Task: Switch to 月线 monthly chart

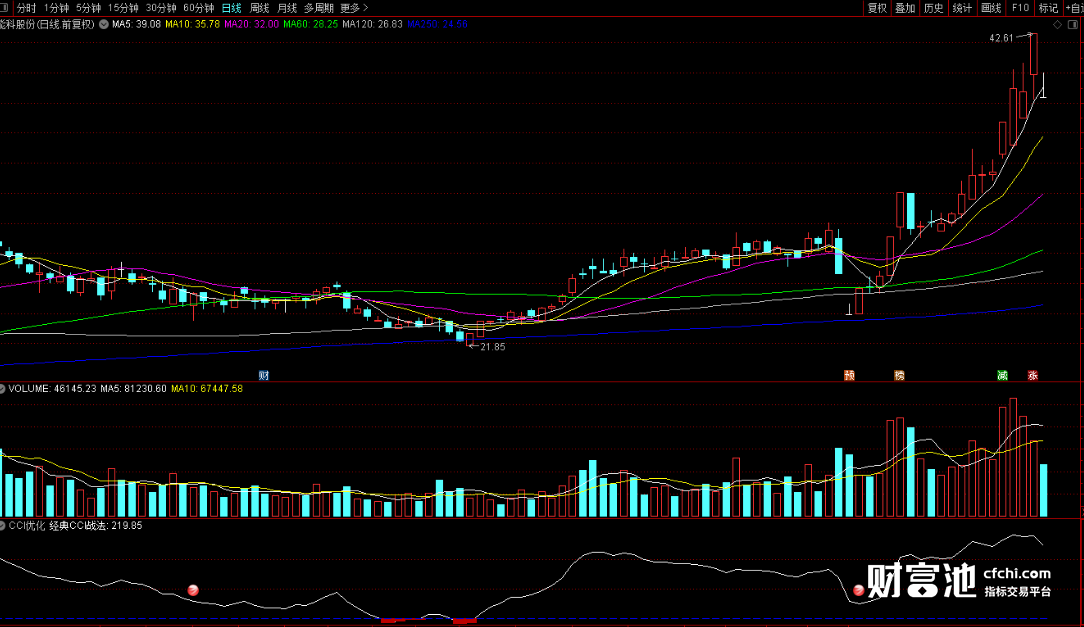Action: coord(286,8)
